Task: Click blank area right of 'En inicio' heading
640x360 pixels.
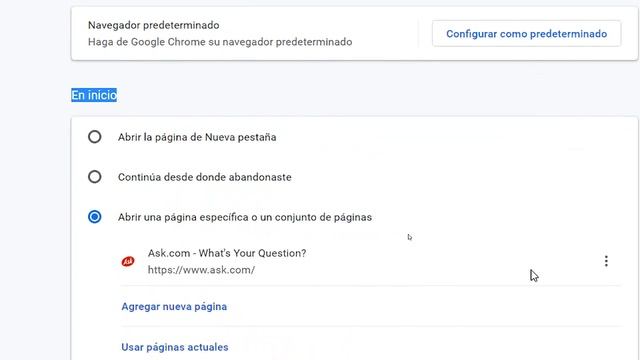Action: (367, 95)
